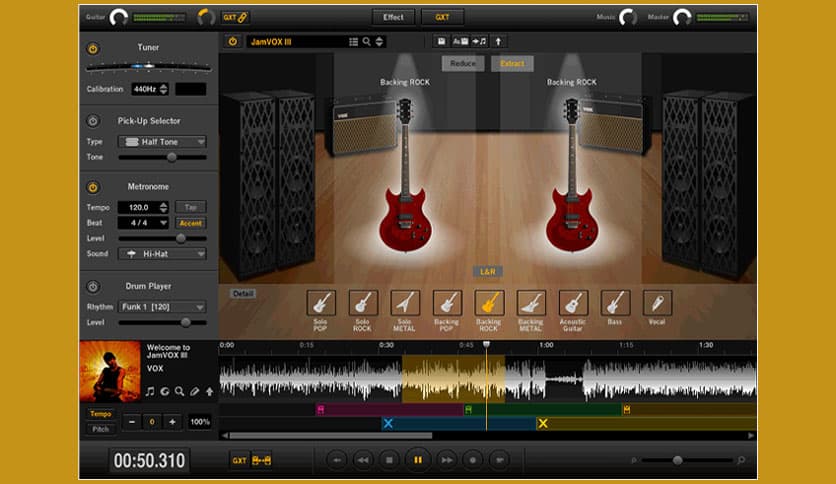Open the Rhythm Funk 1 [120] dropdown
The width and height of the screenshot is (836, 484).
pos(162,307)
